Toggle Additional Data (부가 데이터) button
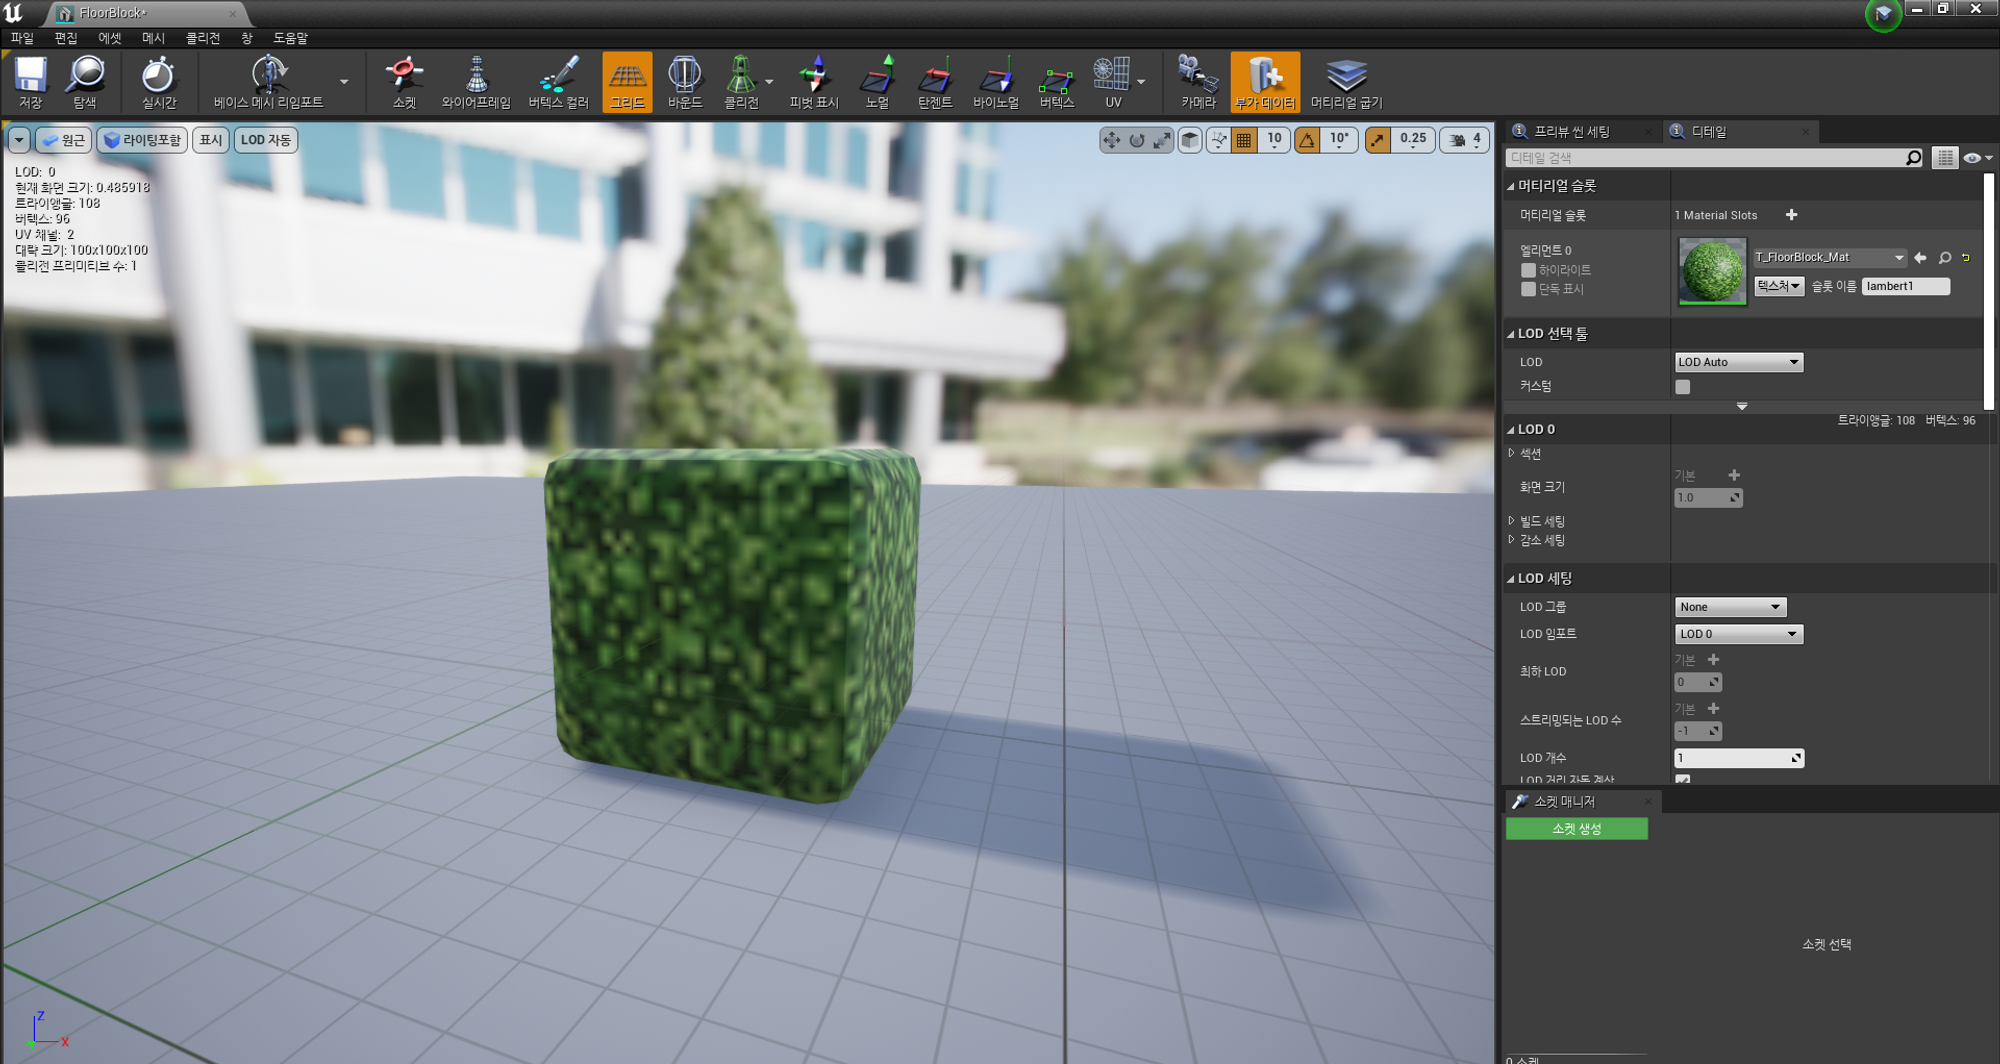The image size is (2000, 1064). click(x=1265, y=82)
